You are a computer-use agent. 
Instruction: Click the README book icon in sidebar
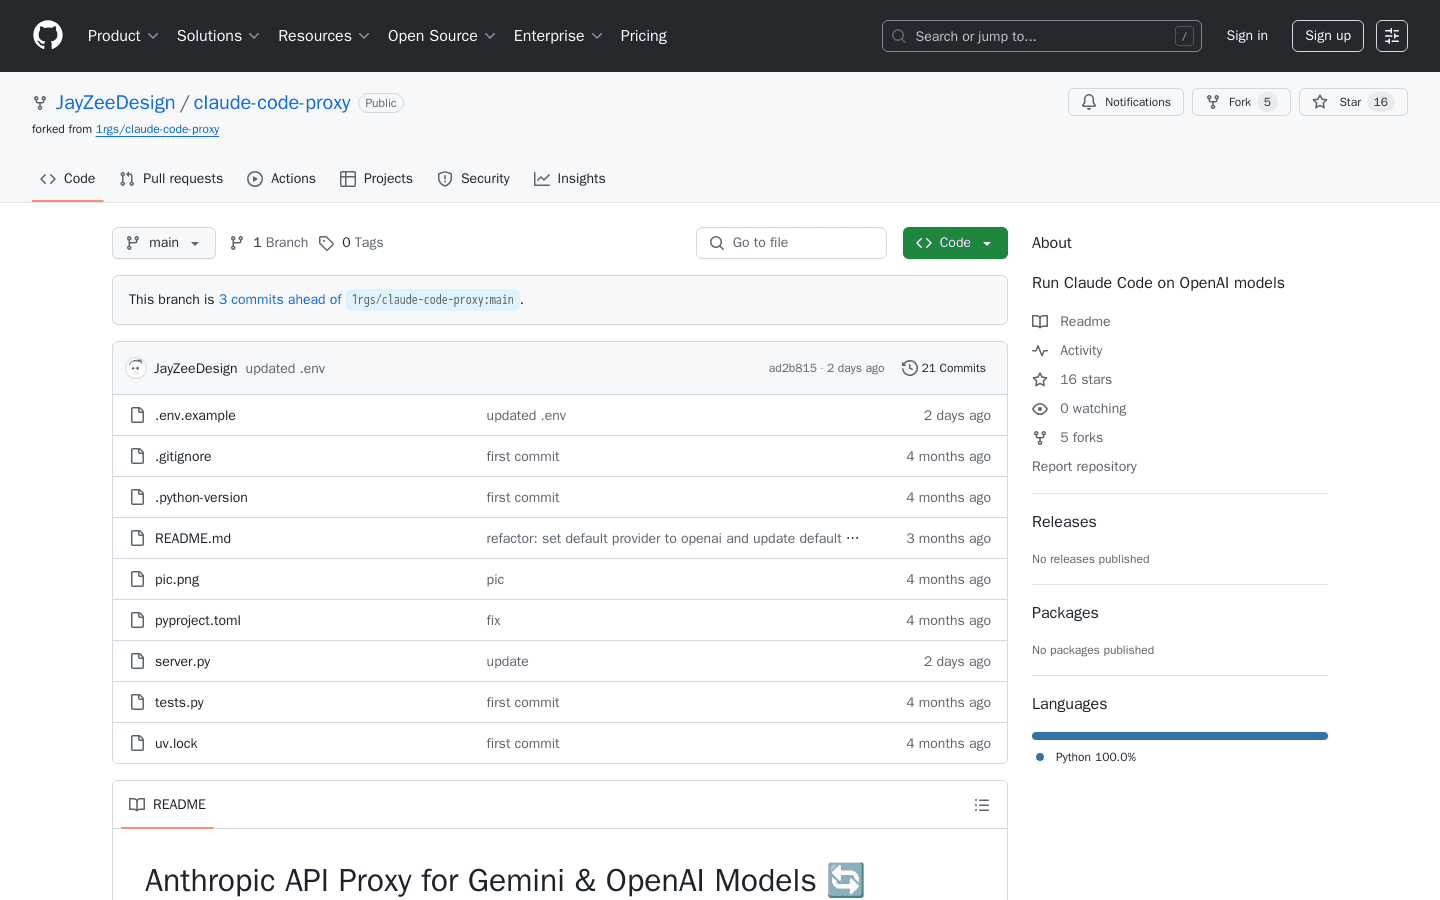tap(1040, 320)
